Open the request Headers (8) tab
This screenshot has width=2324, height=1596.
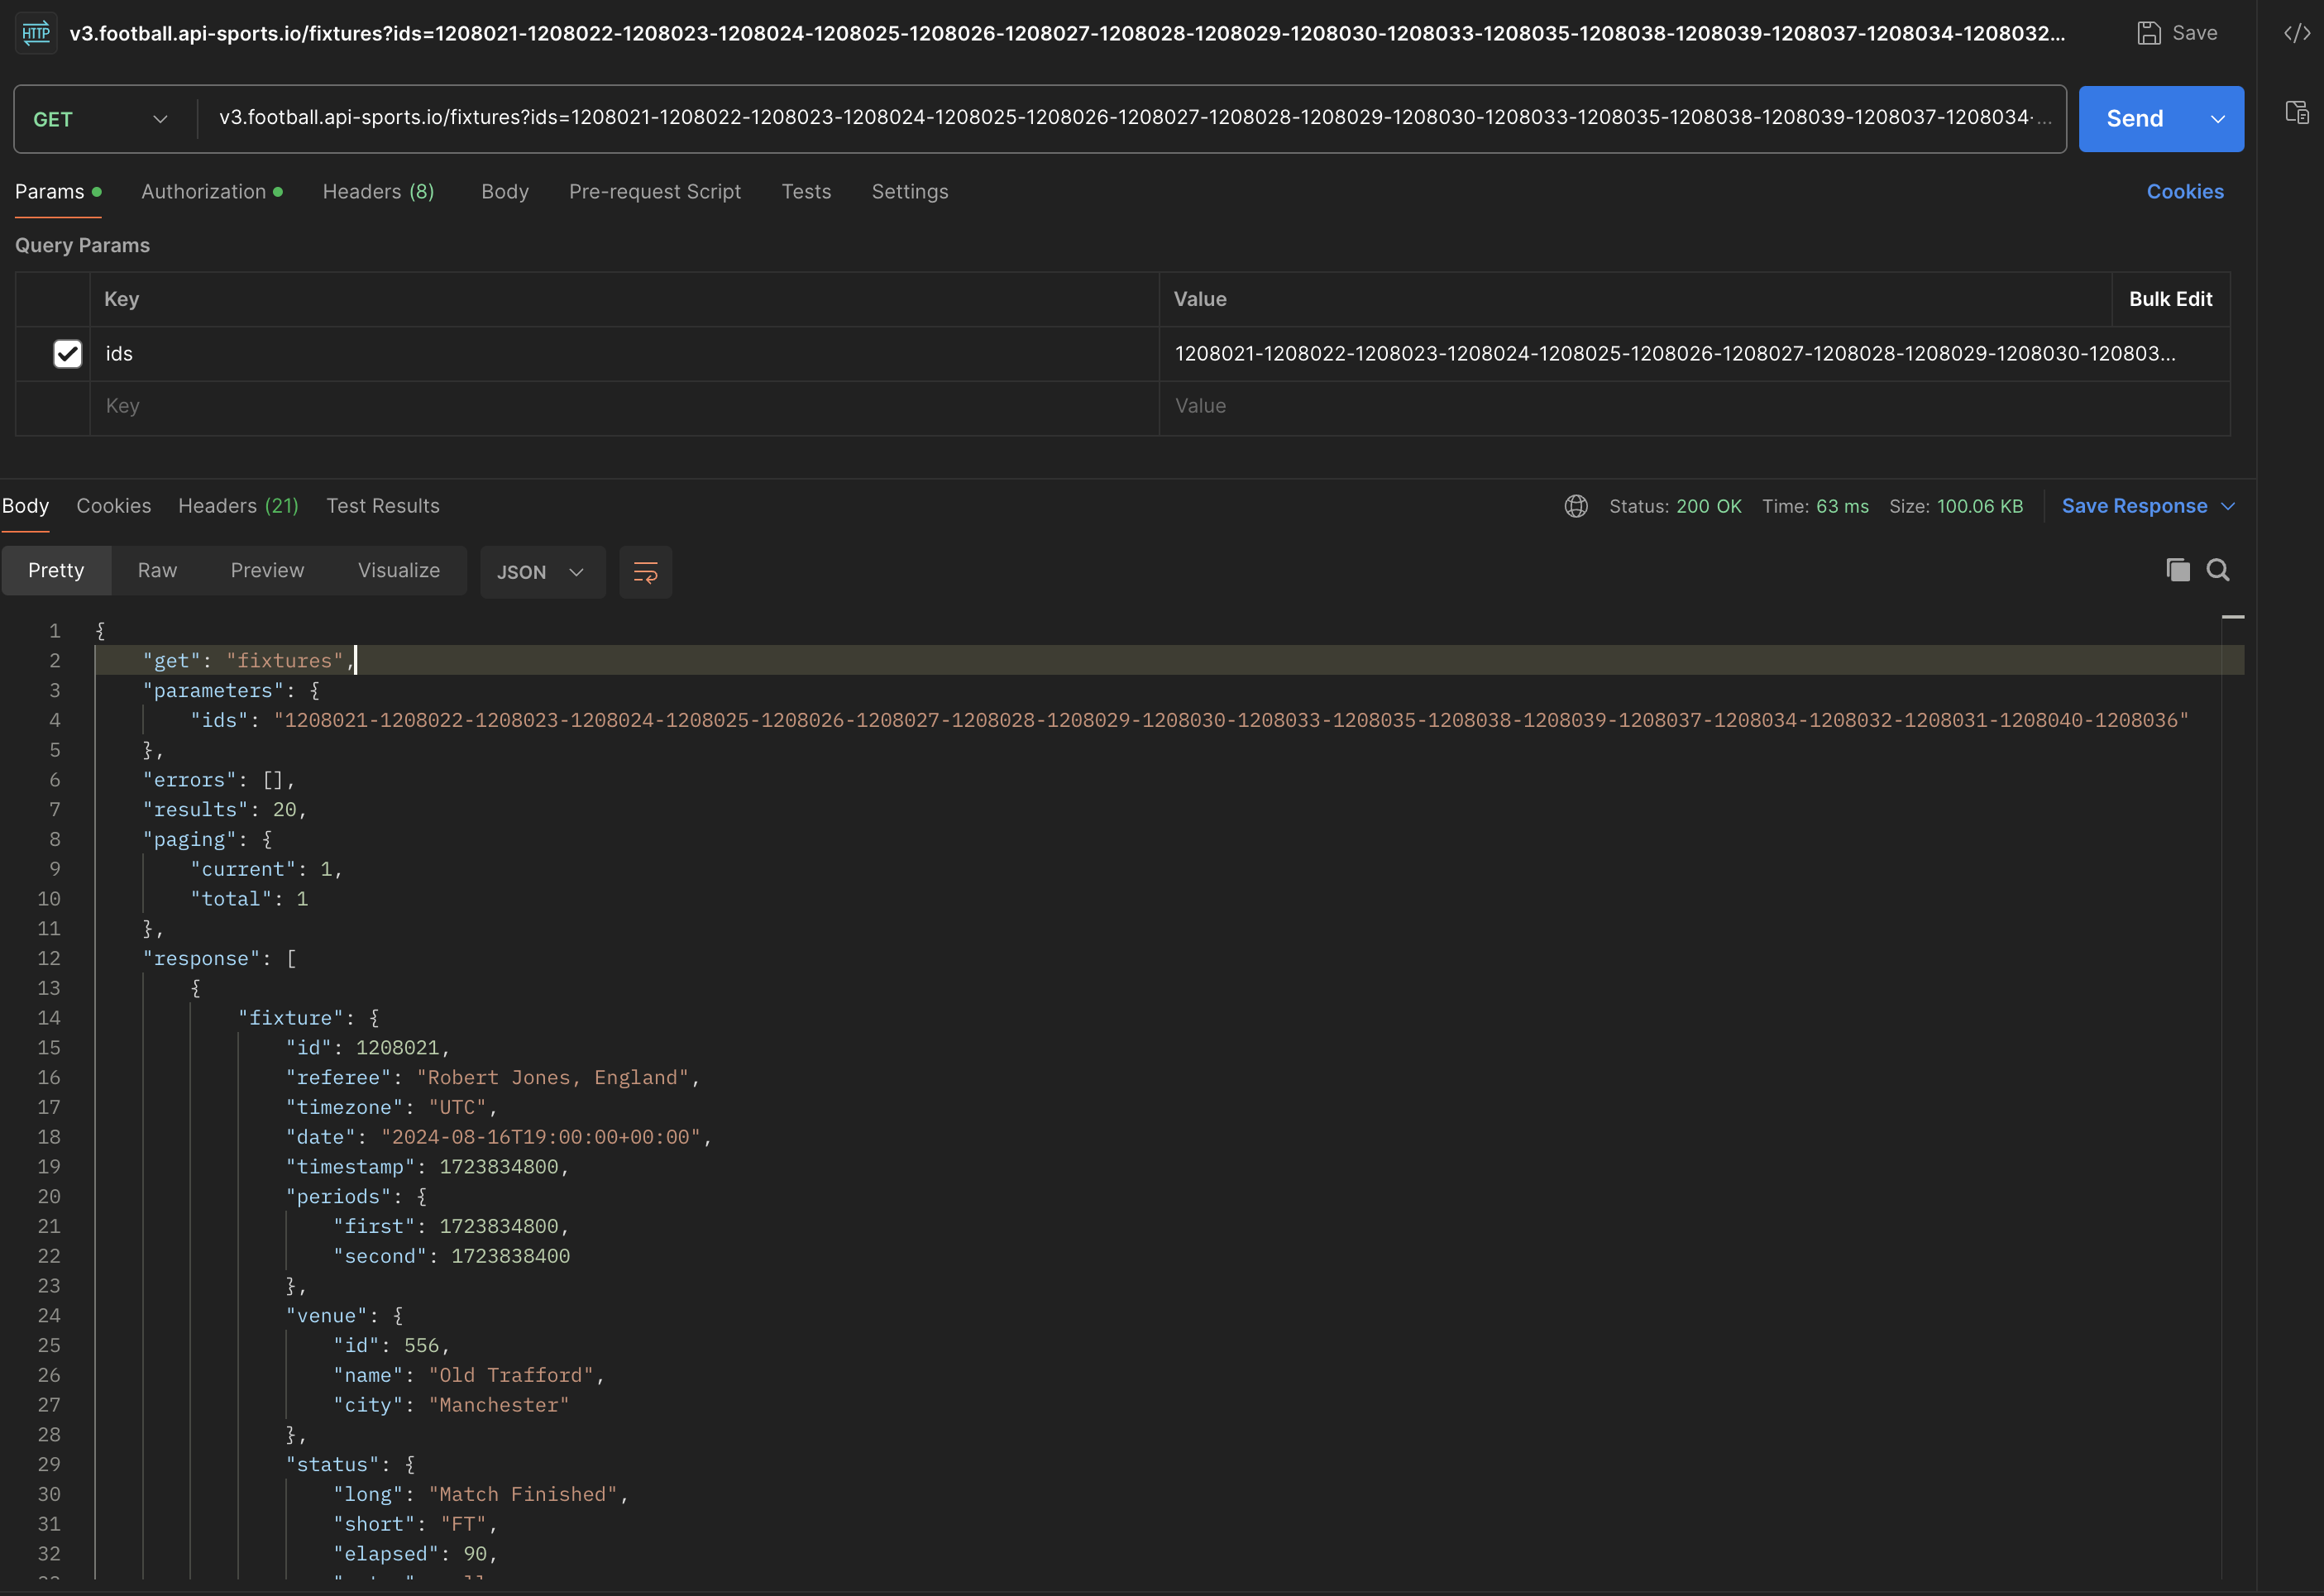pyautogui.click(x=378, y=192)
